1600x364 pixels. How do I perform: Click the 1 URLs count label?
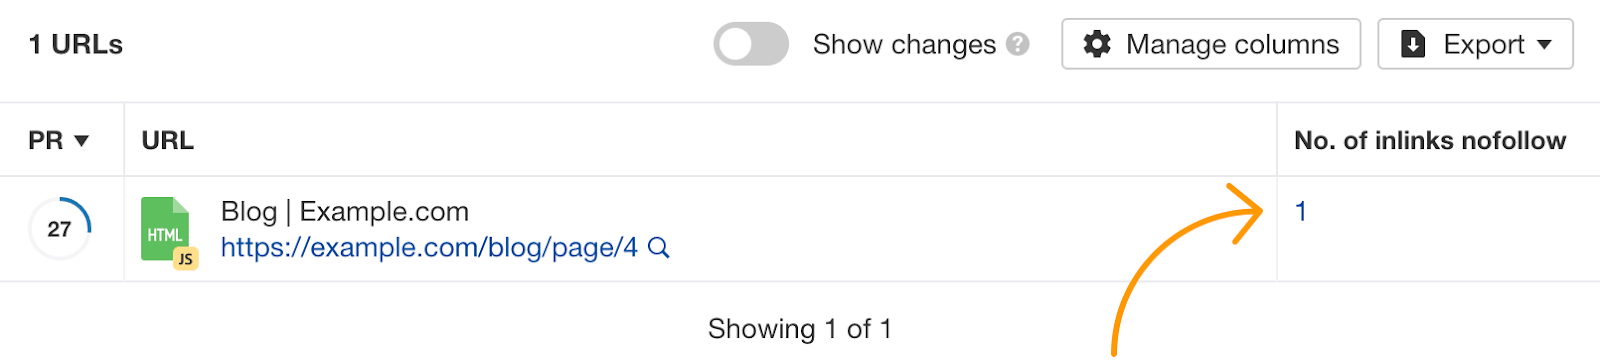tap(76, 45)
